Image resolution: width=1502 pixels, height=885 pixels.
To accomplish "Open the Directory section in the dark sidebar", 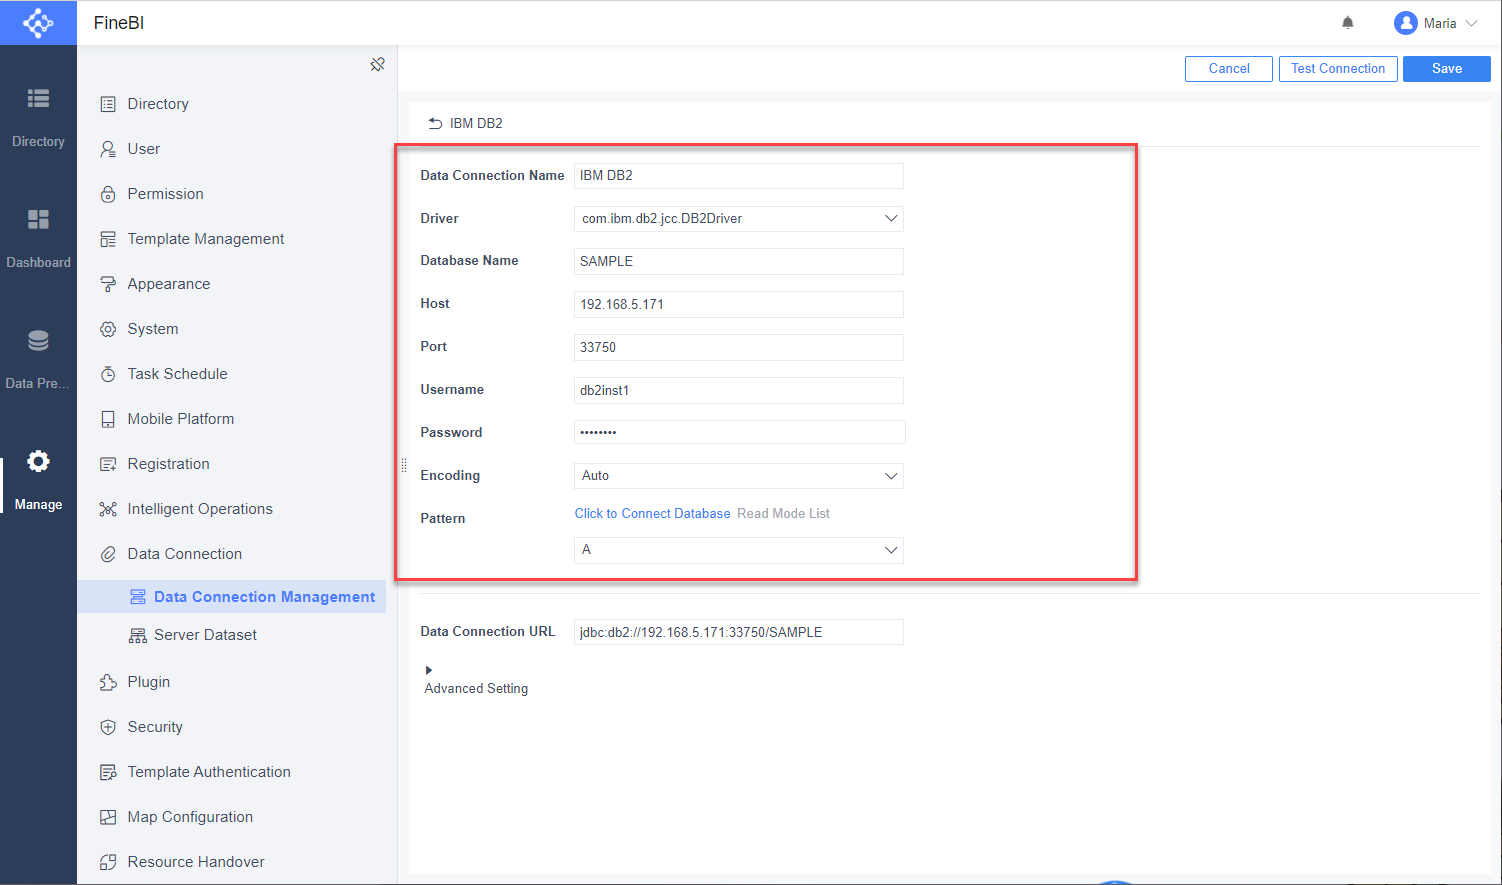I will pos(38,118).
